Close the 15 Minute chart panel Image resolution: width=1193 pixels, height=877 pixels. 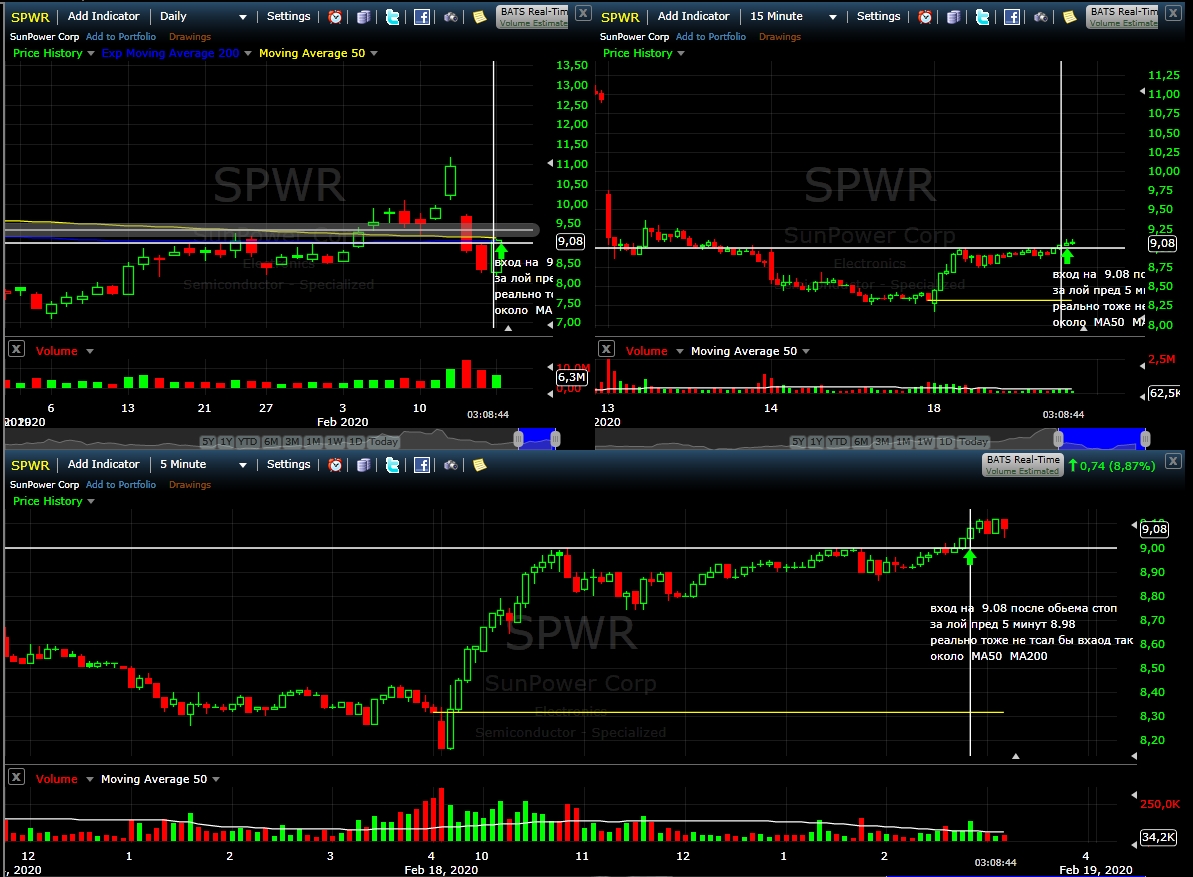pyautogui.click(x=1173, y=13)
